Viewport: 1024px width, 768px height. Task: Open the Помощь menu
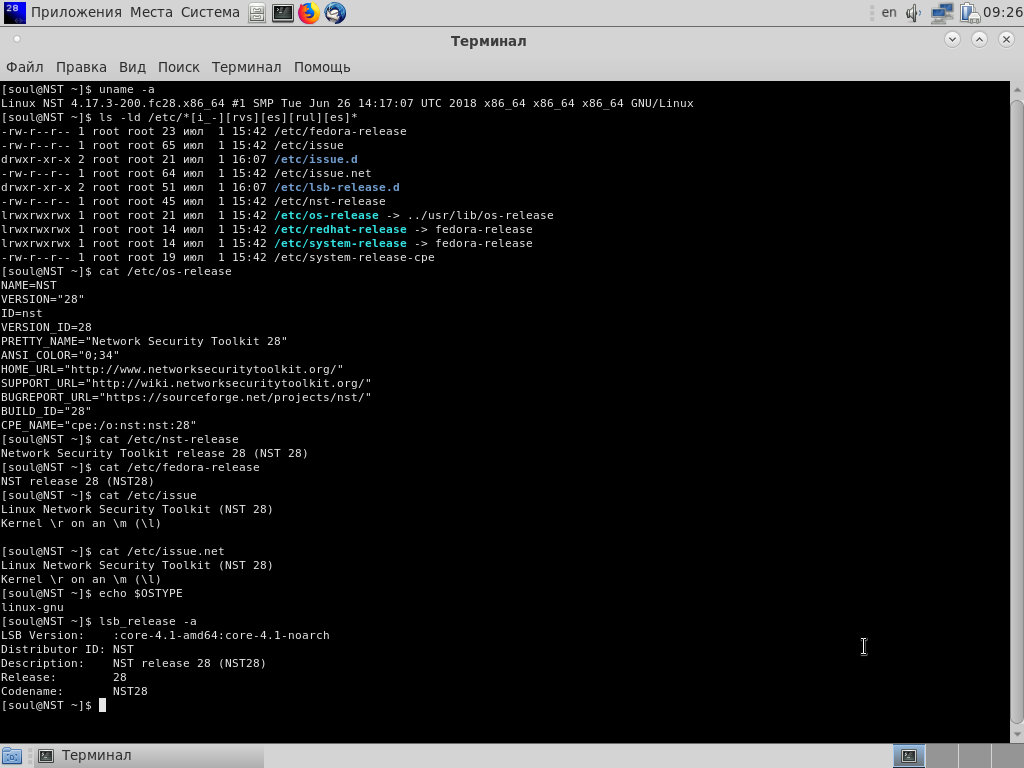322,67
